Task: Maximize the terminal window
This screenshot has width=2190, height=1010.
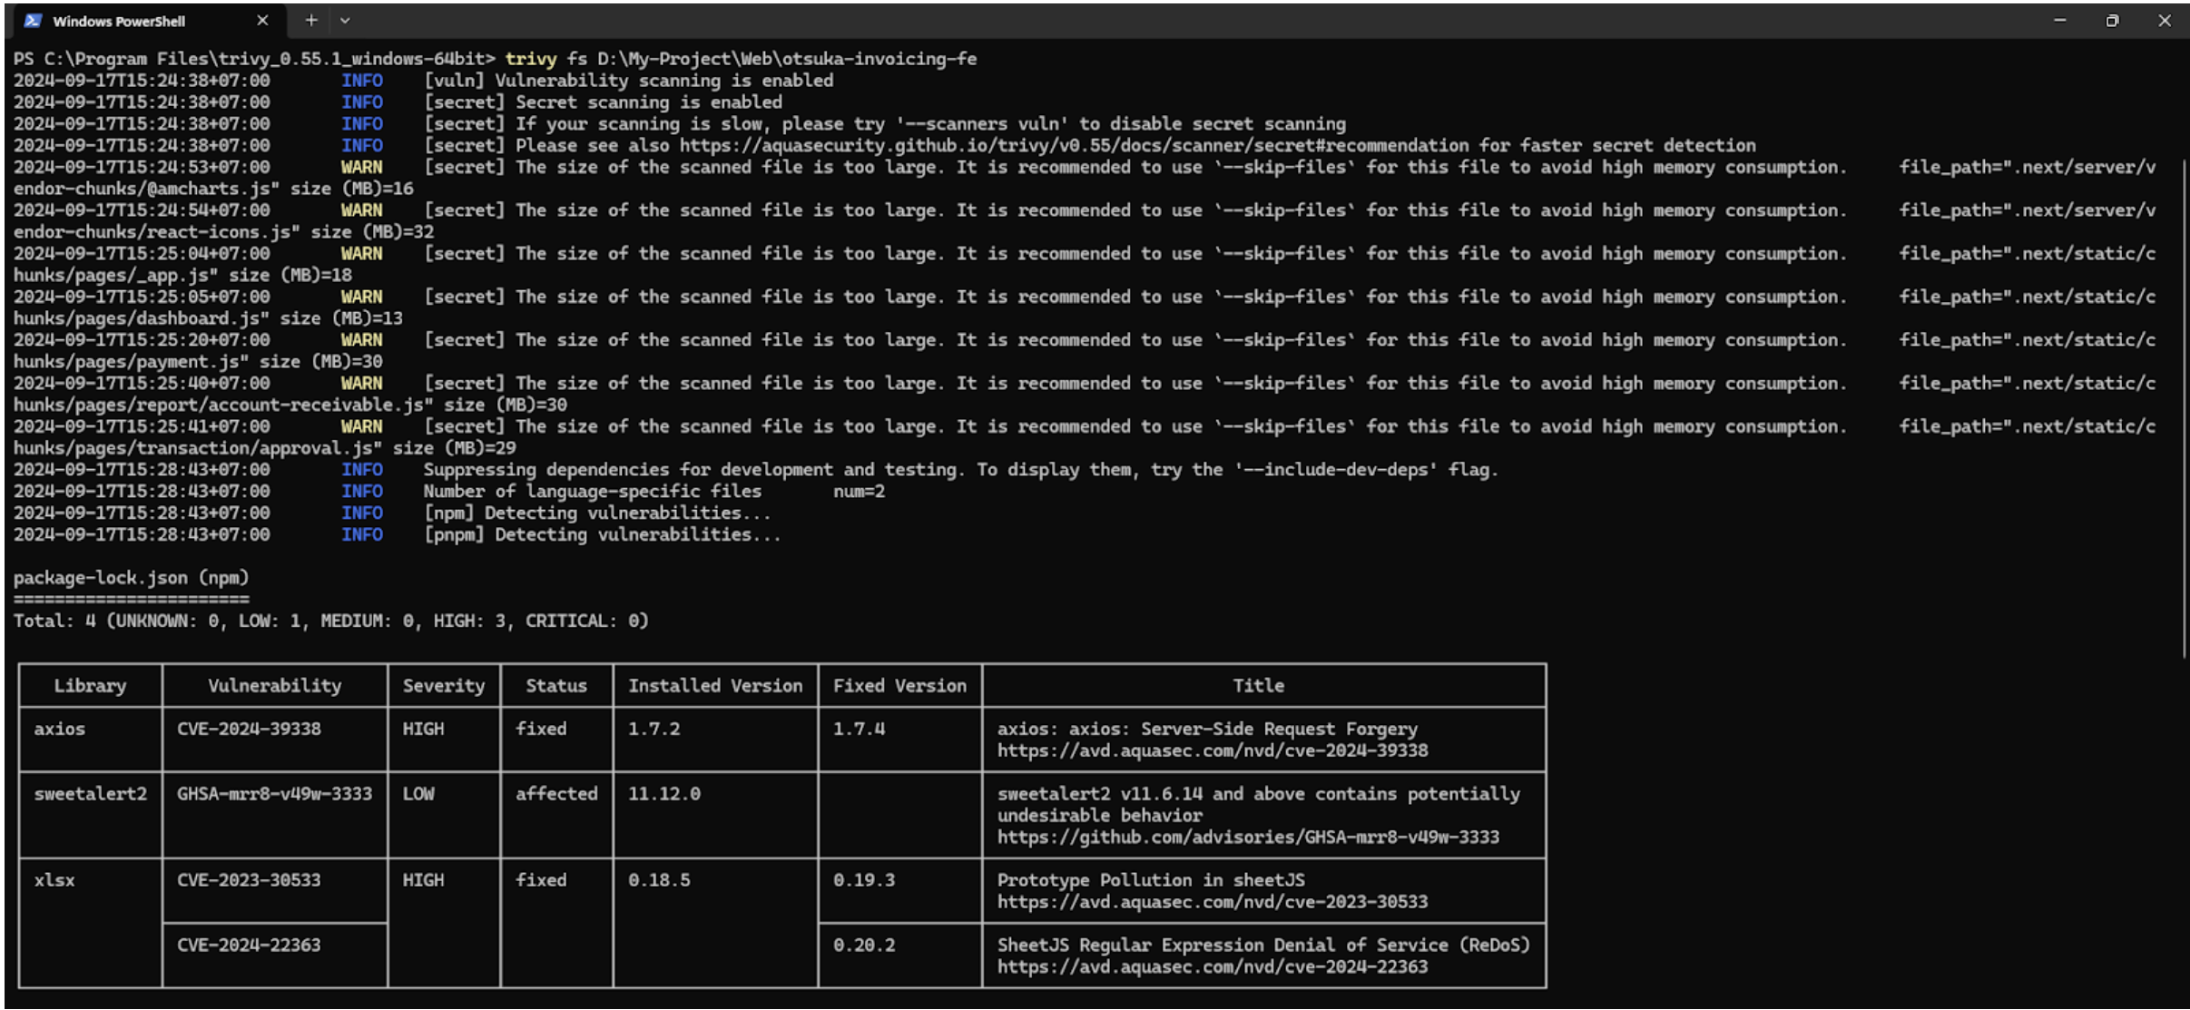Action: pyautogui.click(x=2112, y=20)
